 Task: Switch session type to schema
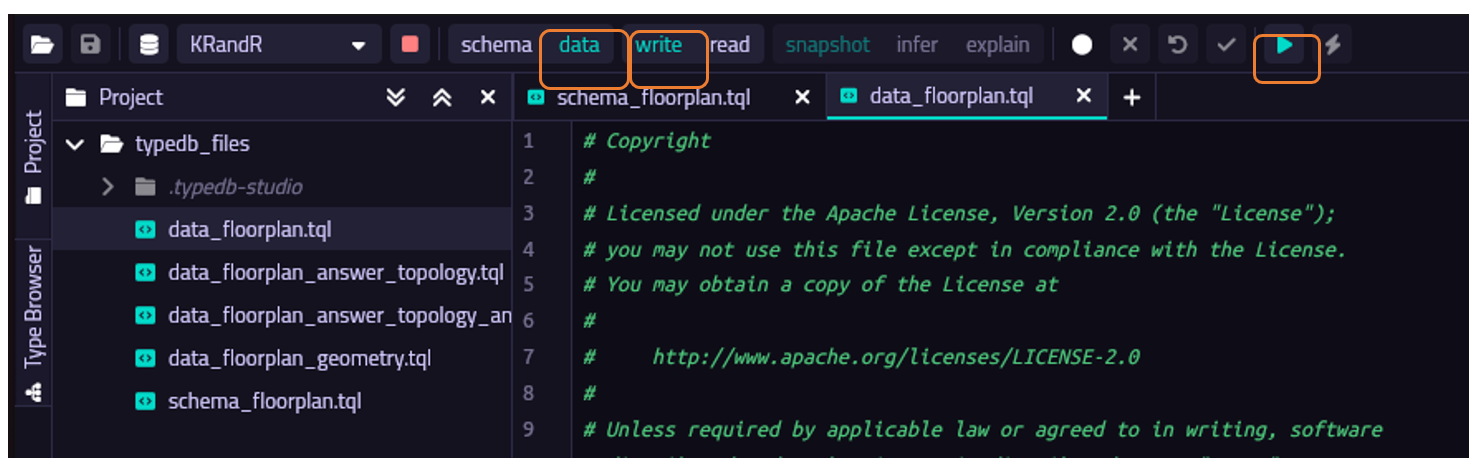[496, 45]
